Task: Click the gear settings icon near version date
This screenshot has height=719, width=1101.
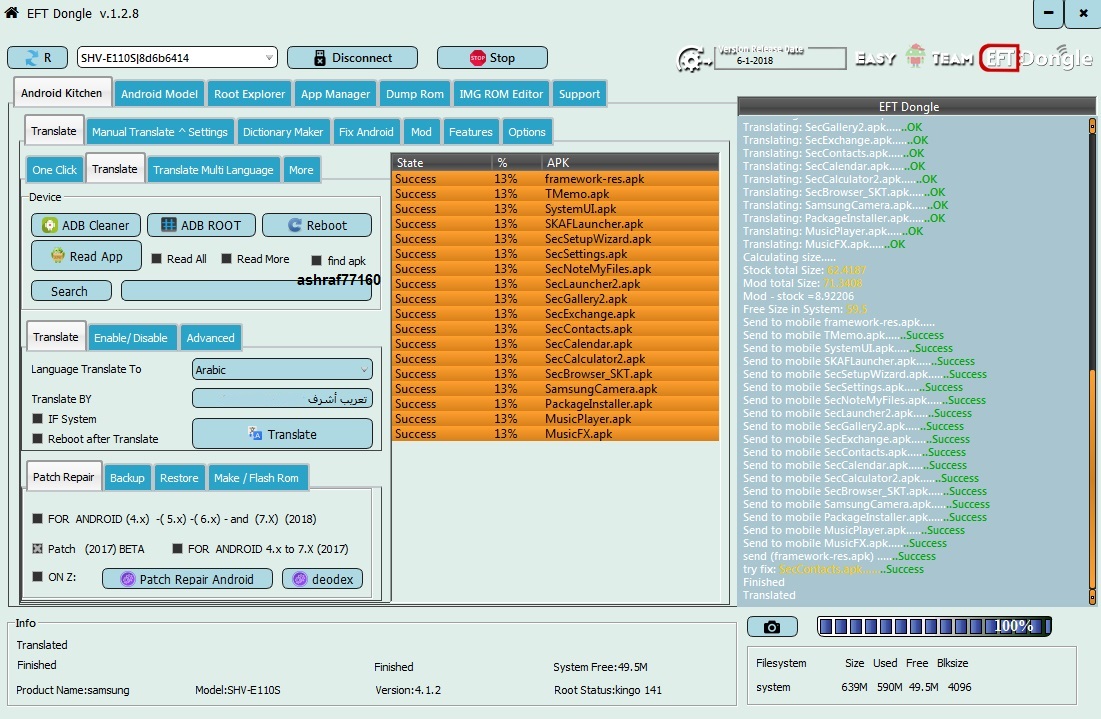Action: [692, 60]
